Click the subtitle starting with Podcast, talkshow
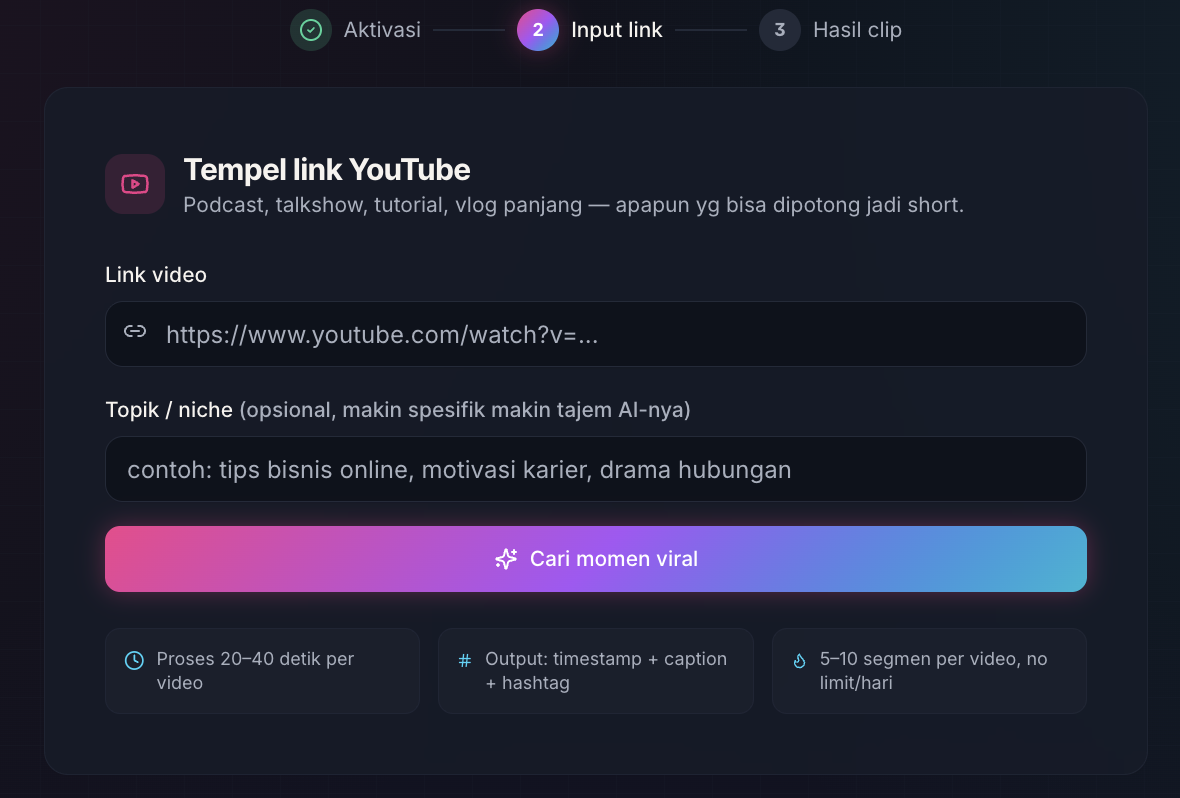 (573, 205)
